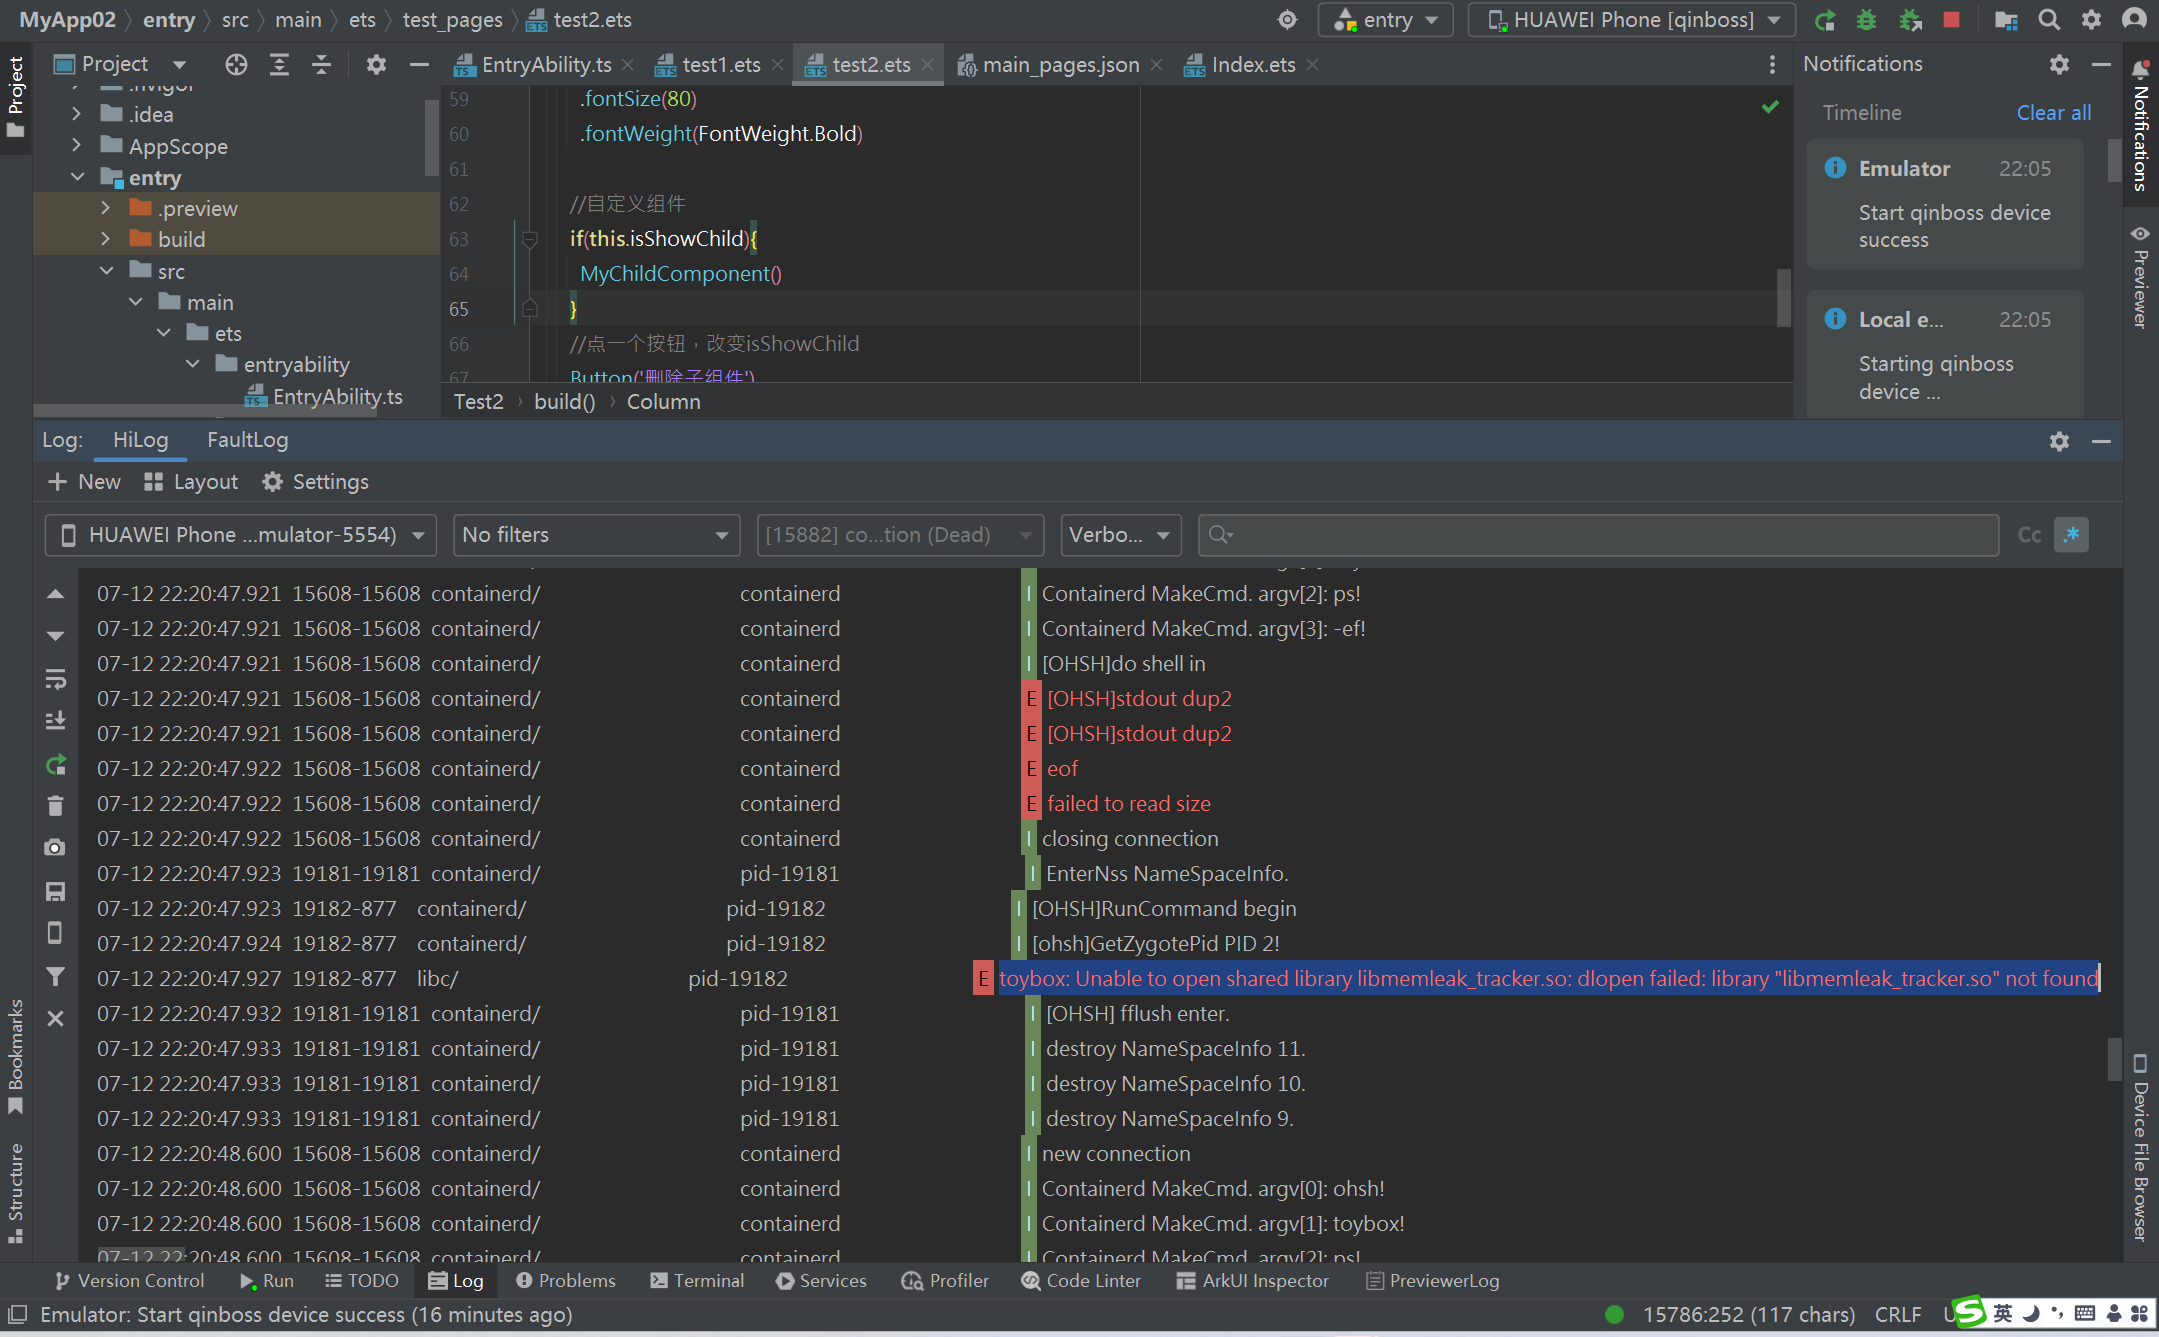Open the Verbose log level dropdown
The width and height of the screenshot is (2159, 1337).
1120,535
